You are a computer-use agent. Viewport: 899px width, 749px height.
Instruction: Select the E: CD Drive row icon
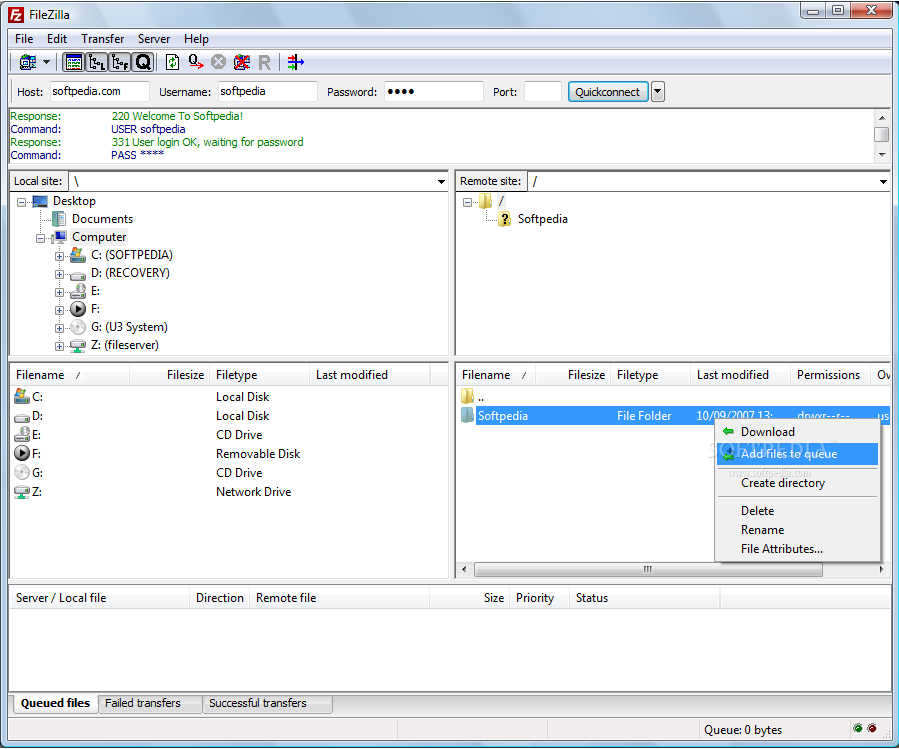pyautogui.click(x=22, y=435)
